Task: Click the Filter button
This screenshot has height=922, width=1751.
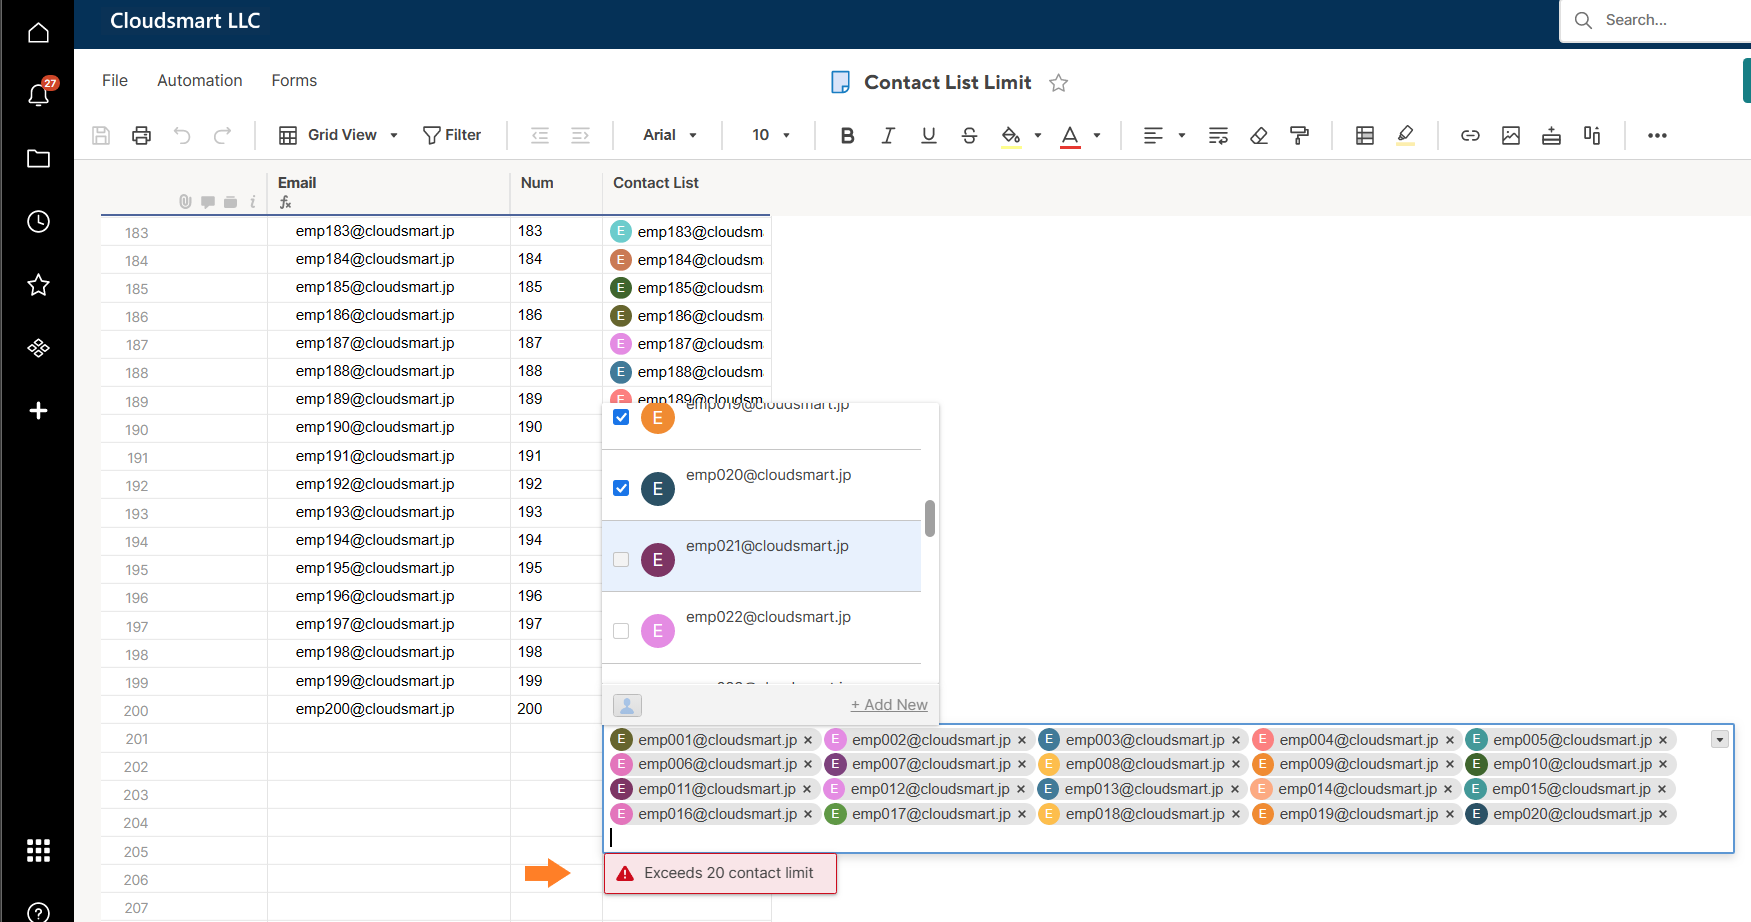Action: (453, 135)
